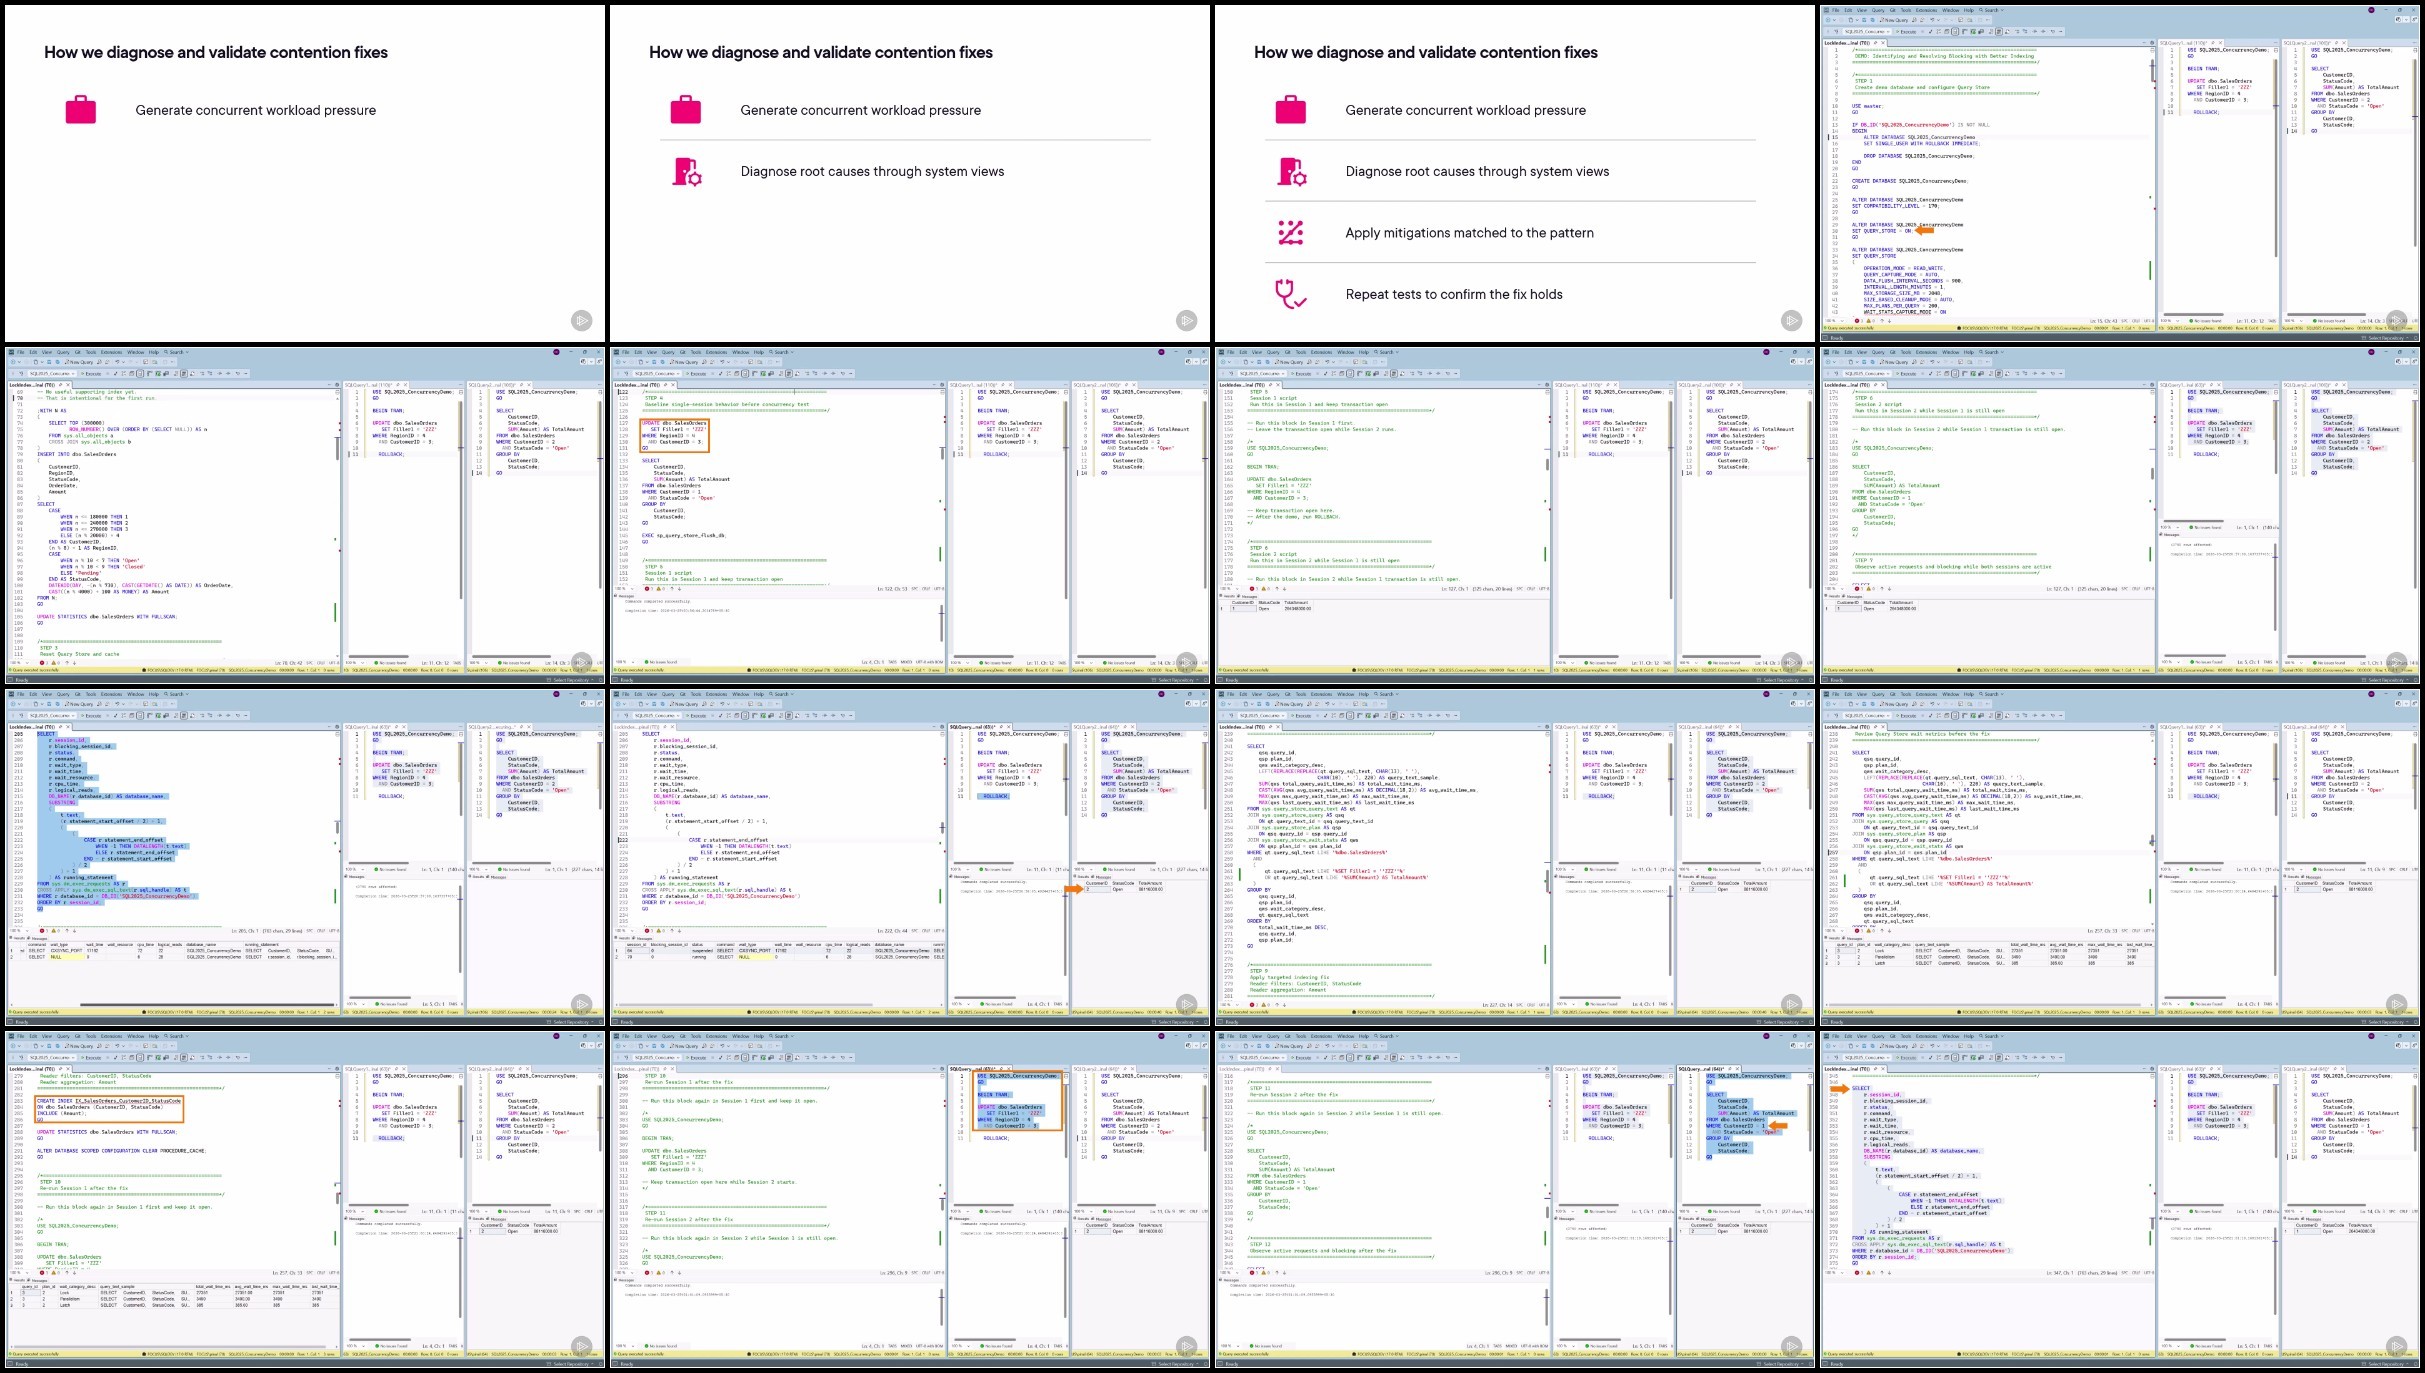Image resolution: width=2425 pixels, height=1373 pixels.
Task: Click play watermark on the four-bullet slide
Action: pyautogui.click(x=1791, y=321)
